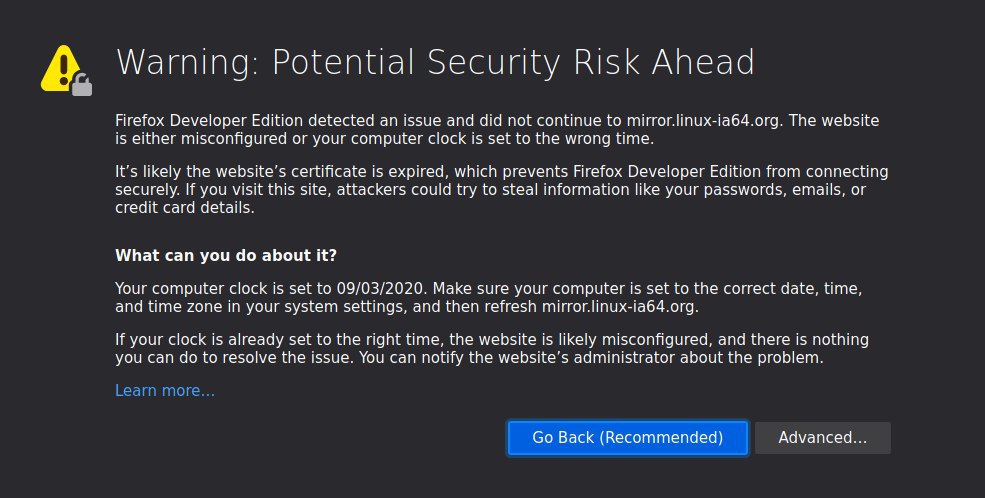Click the words "Risk Ahead" in the heading

point(664,63)
